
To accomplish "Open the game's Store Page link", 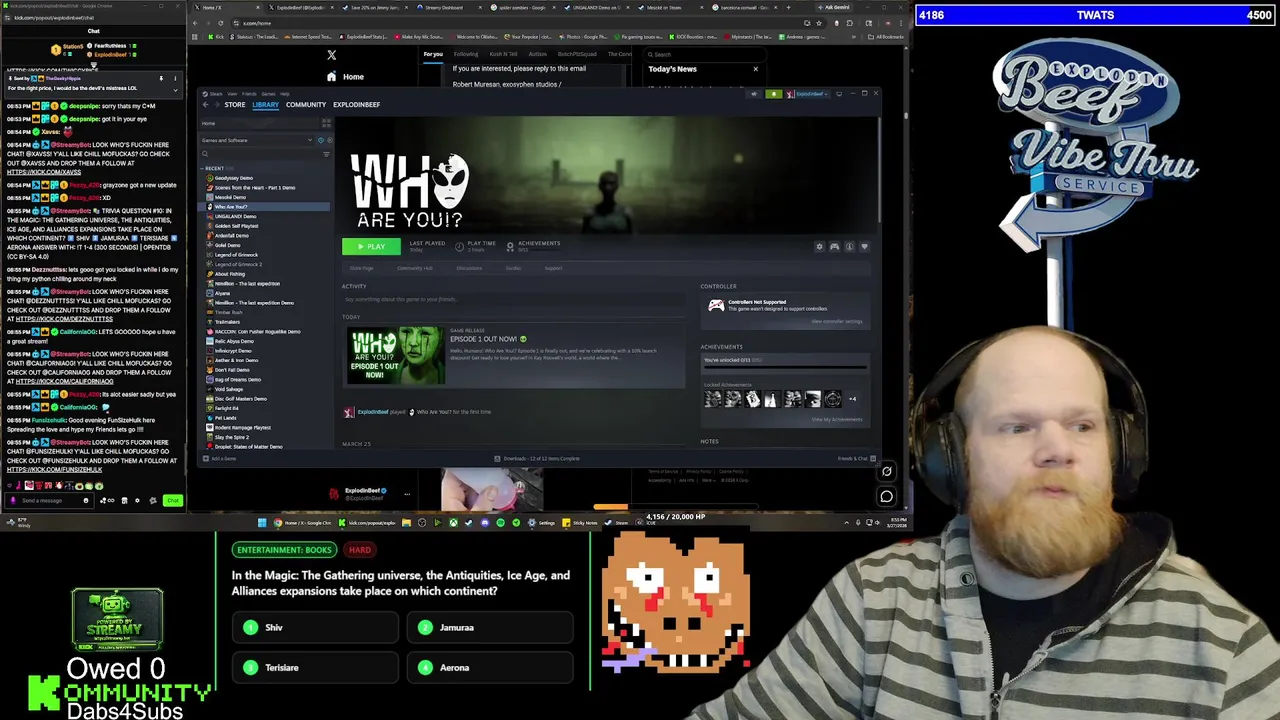I will click(x=361, y=268).
